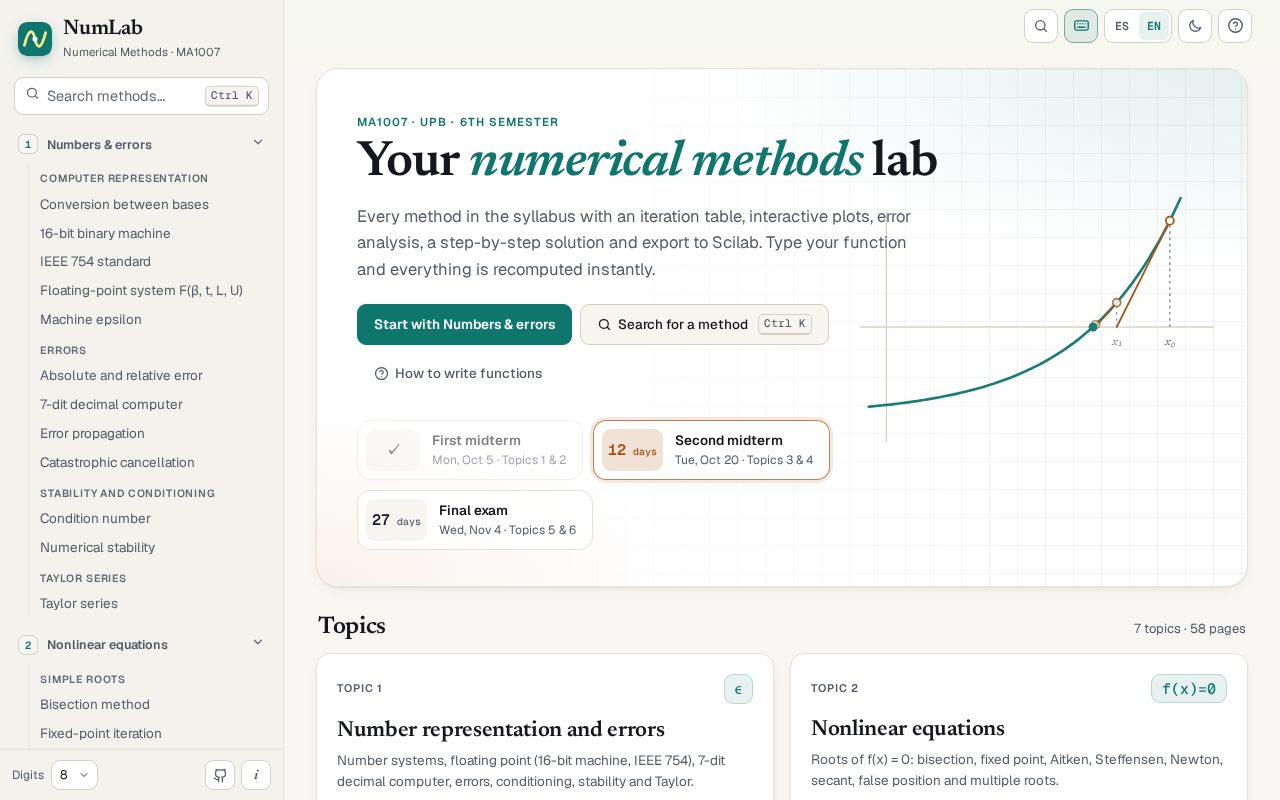Open 7-dit decimal computer page
Image resolution: width=1280 pixels, height=800 pixels.
(111, 404)
